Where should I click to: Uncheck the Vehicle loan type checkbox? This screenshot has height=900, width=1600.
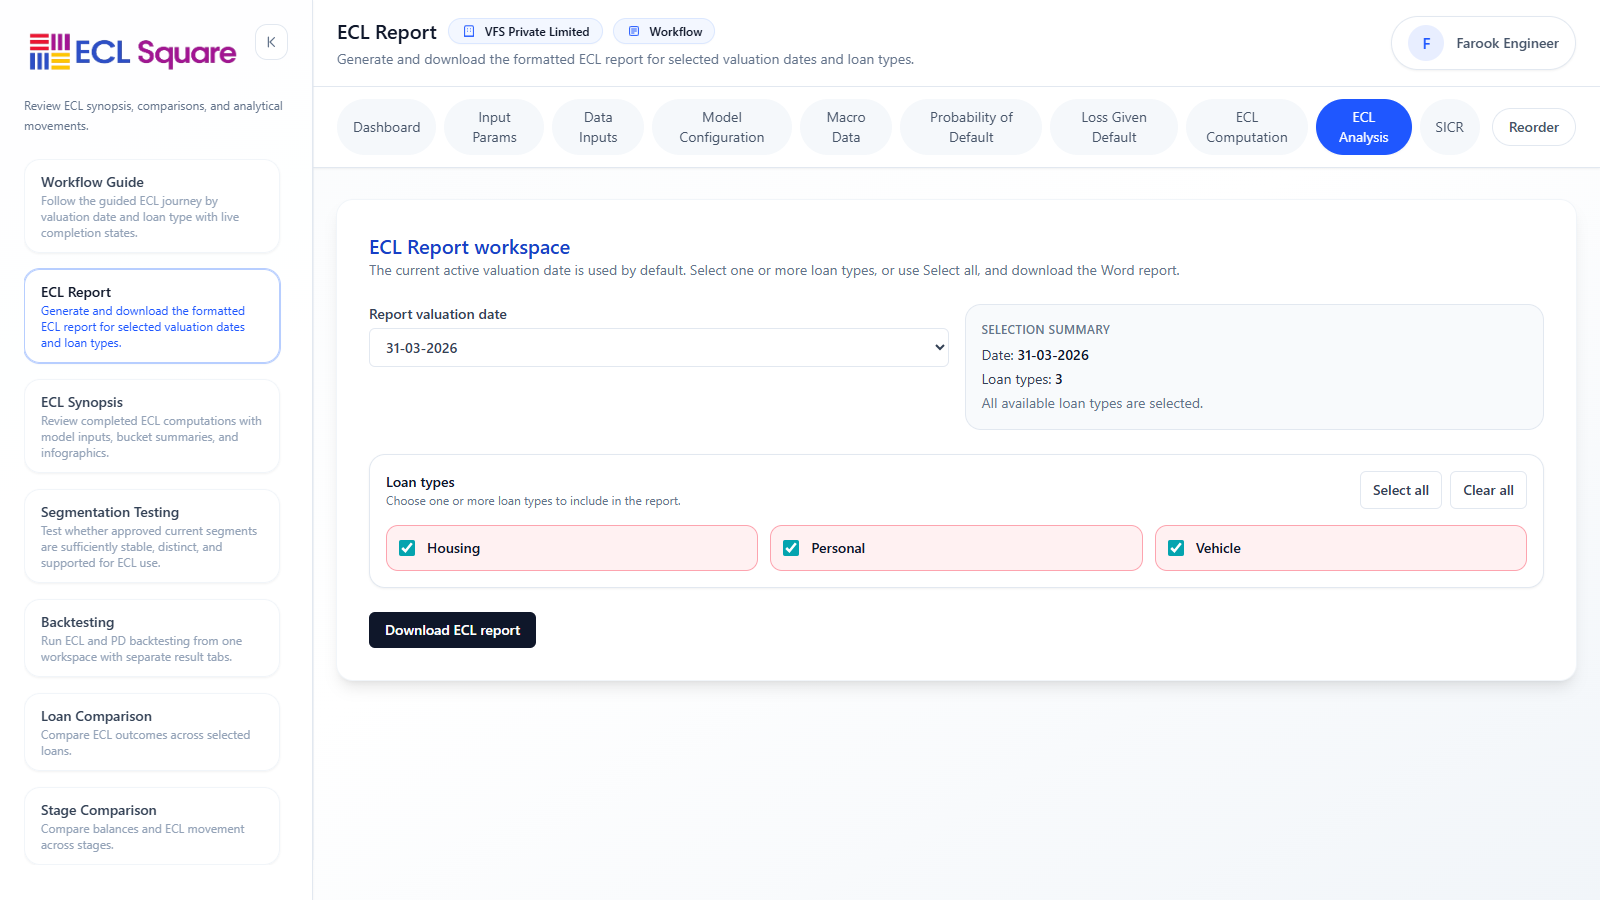(1176, 548)
